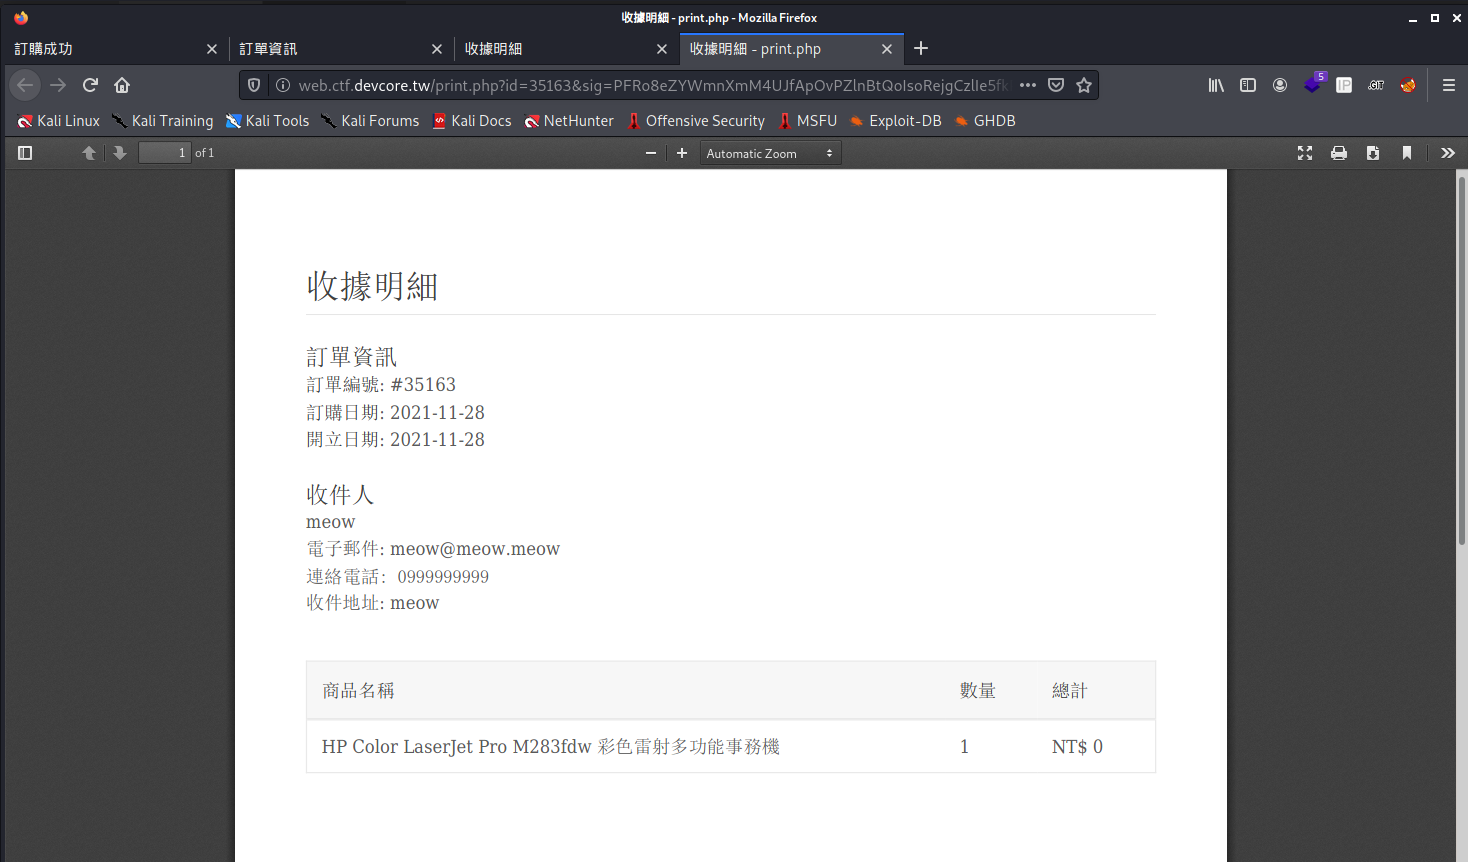Go to previous PDF page arrow
Screen dimensions: 1468x862
(89, 153)
